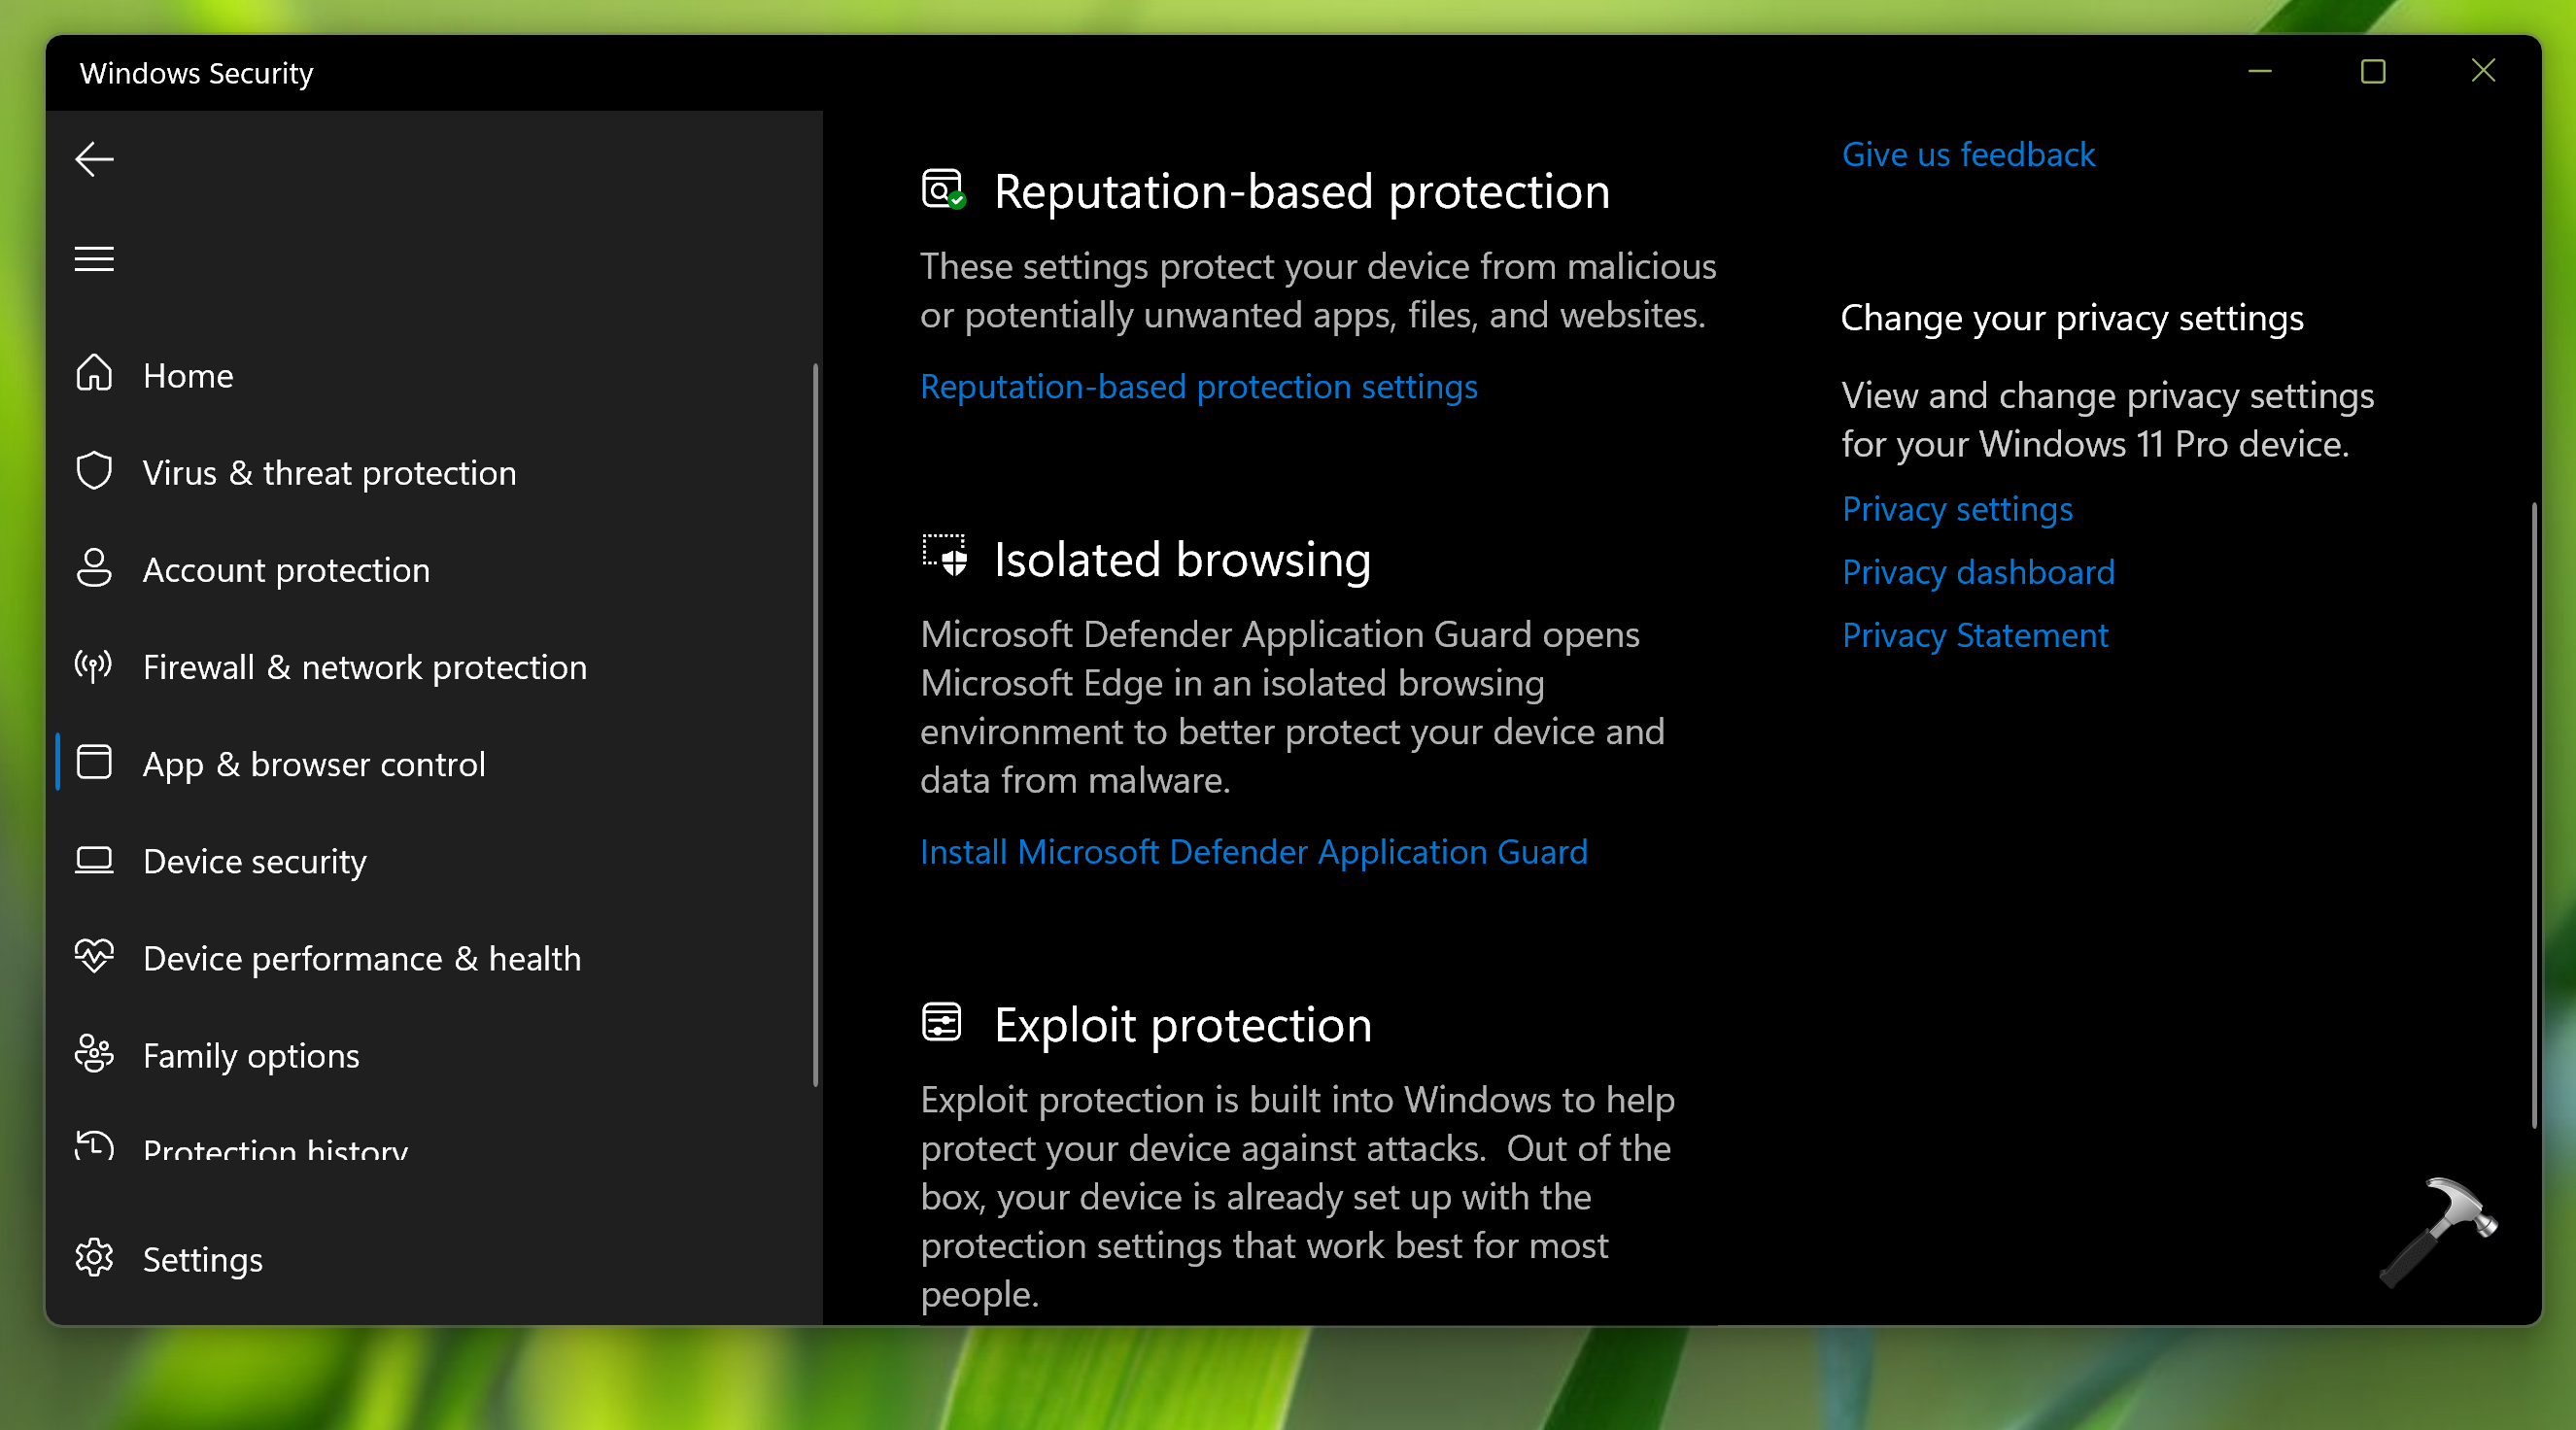Open Firewall & network protection page
The width and height of the screenshot is (2576, 1430).
click(x=364, y=667)
